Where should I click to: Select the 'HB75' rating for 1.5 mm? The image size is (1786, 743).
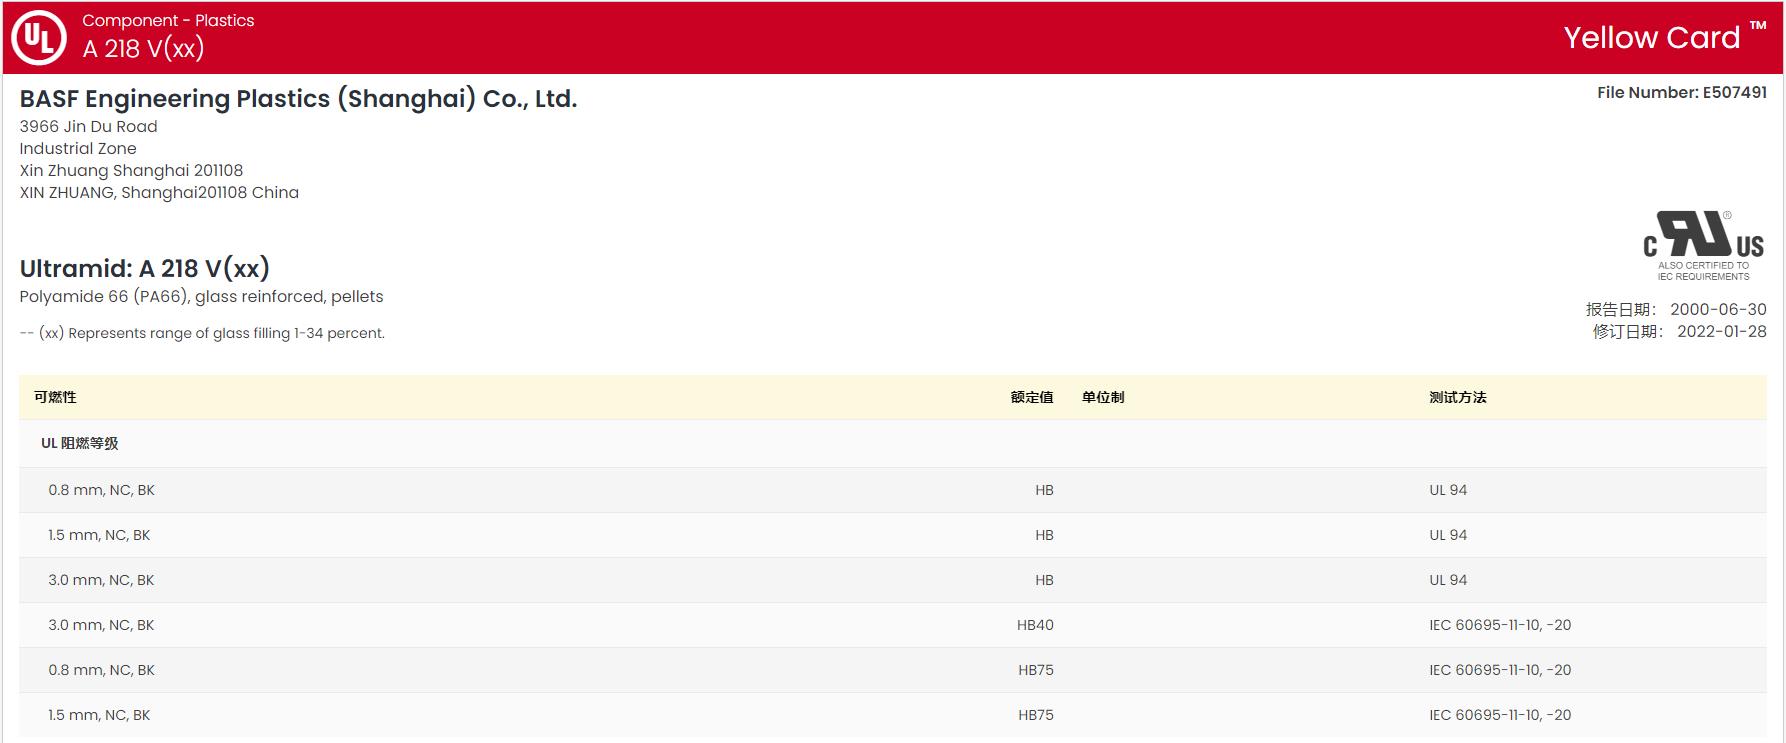1036,715
